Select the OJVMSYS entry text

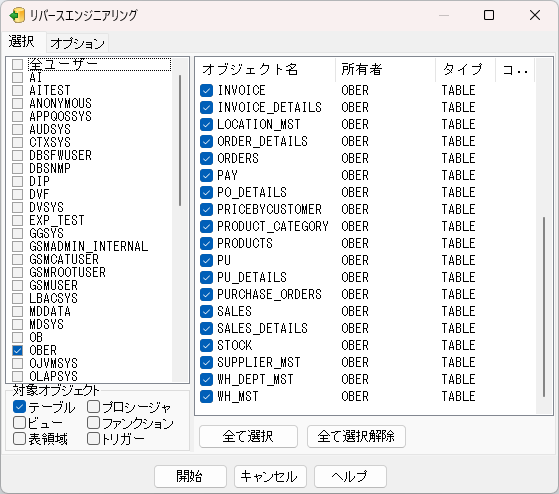(53, 363)
